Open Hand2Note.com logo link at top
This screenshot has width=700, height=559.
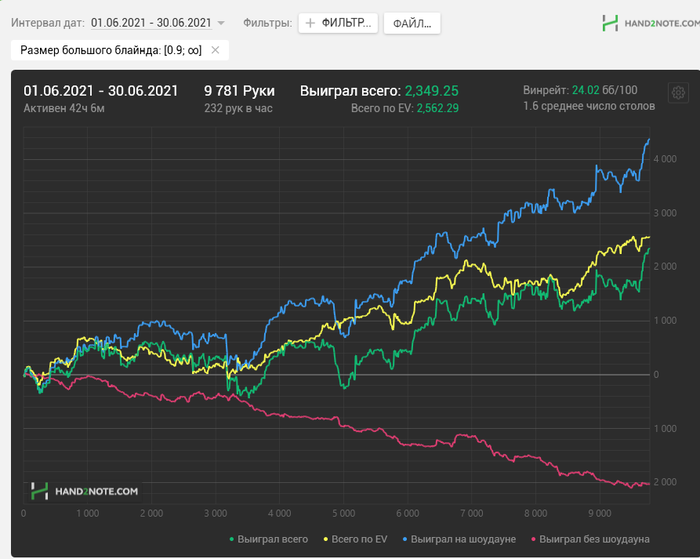[x=651, y=23]
